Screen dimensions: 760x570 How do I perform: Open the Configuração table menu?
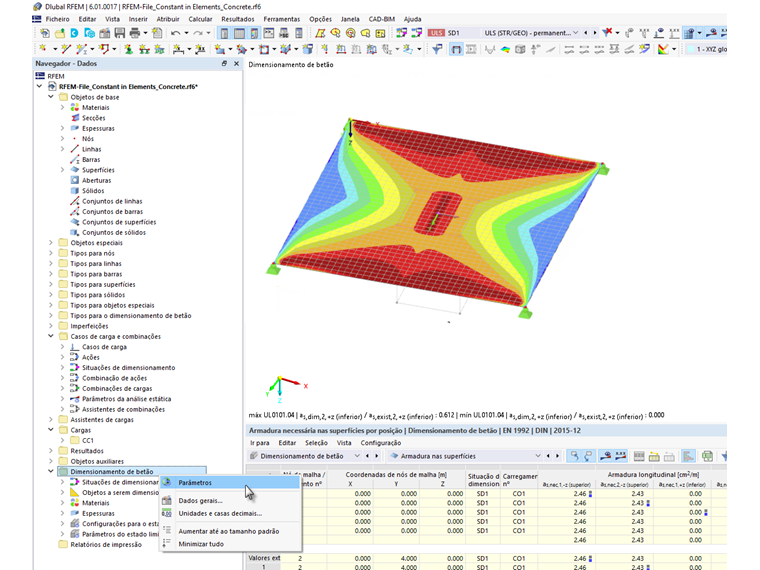[380, 443]
